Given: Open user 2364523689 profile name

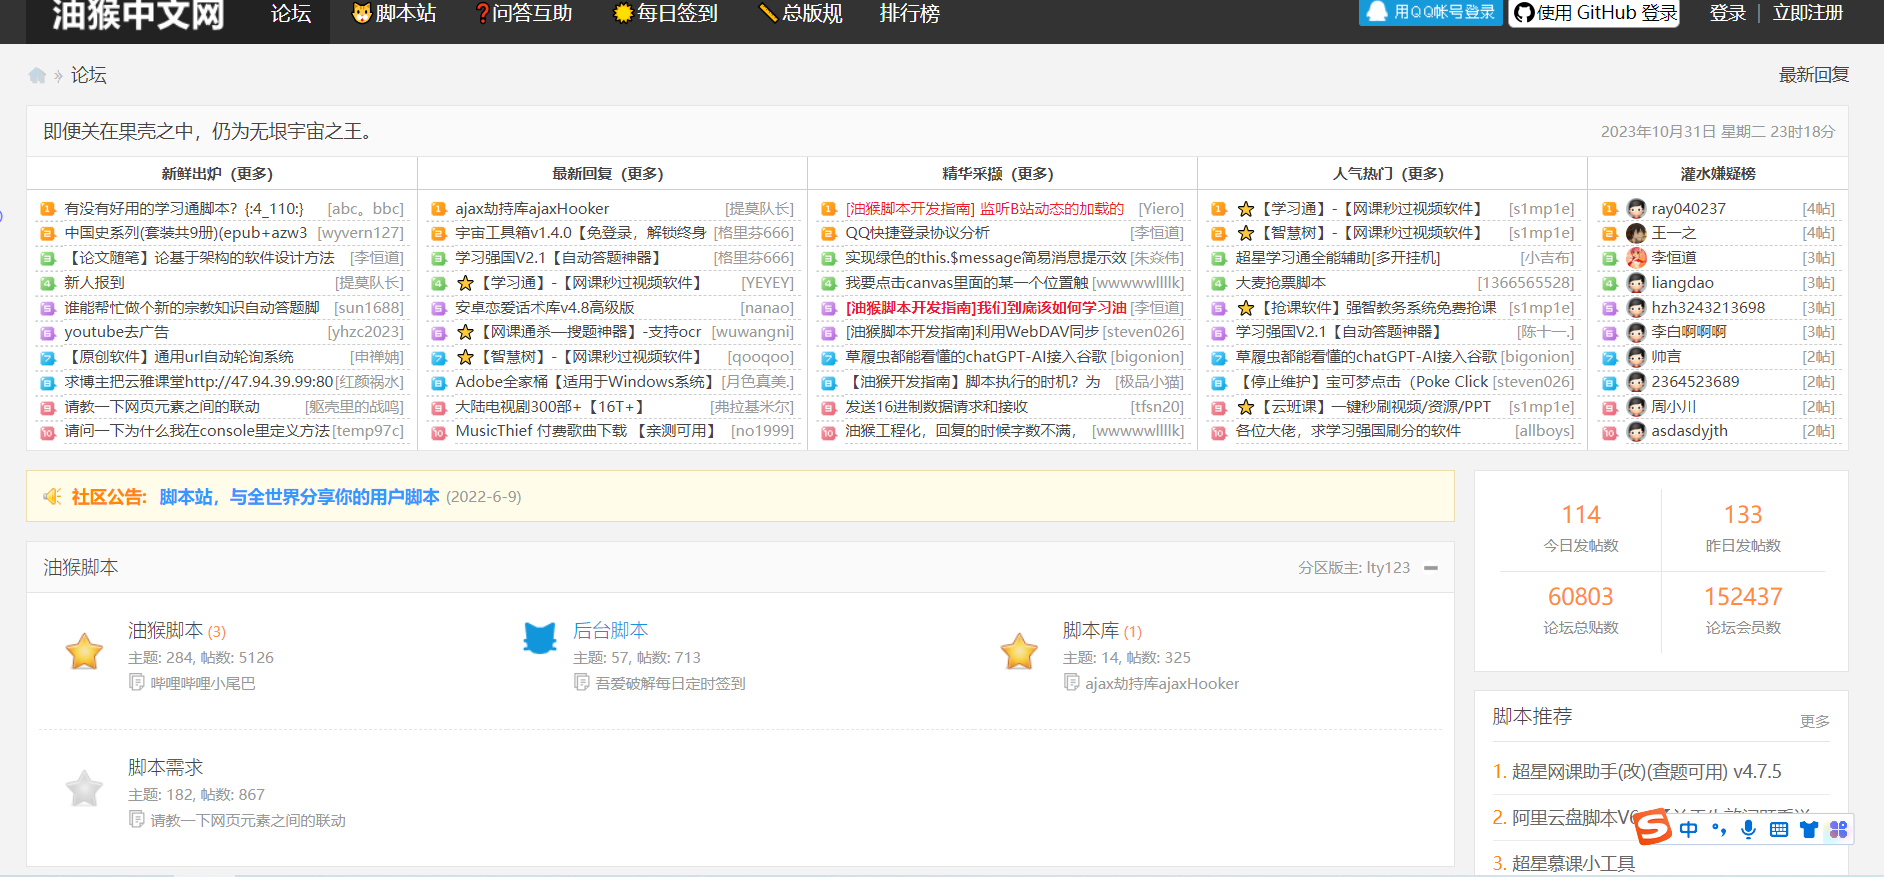Looking at the screenshot, I should [1695, 382].
